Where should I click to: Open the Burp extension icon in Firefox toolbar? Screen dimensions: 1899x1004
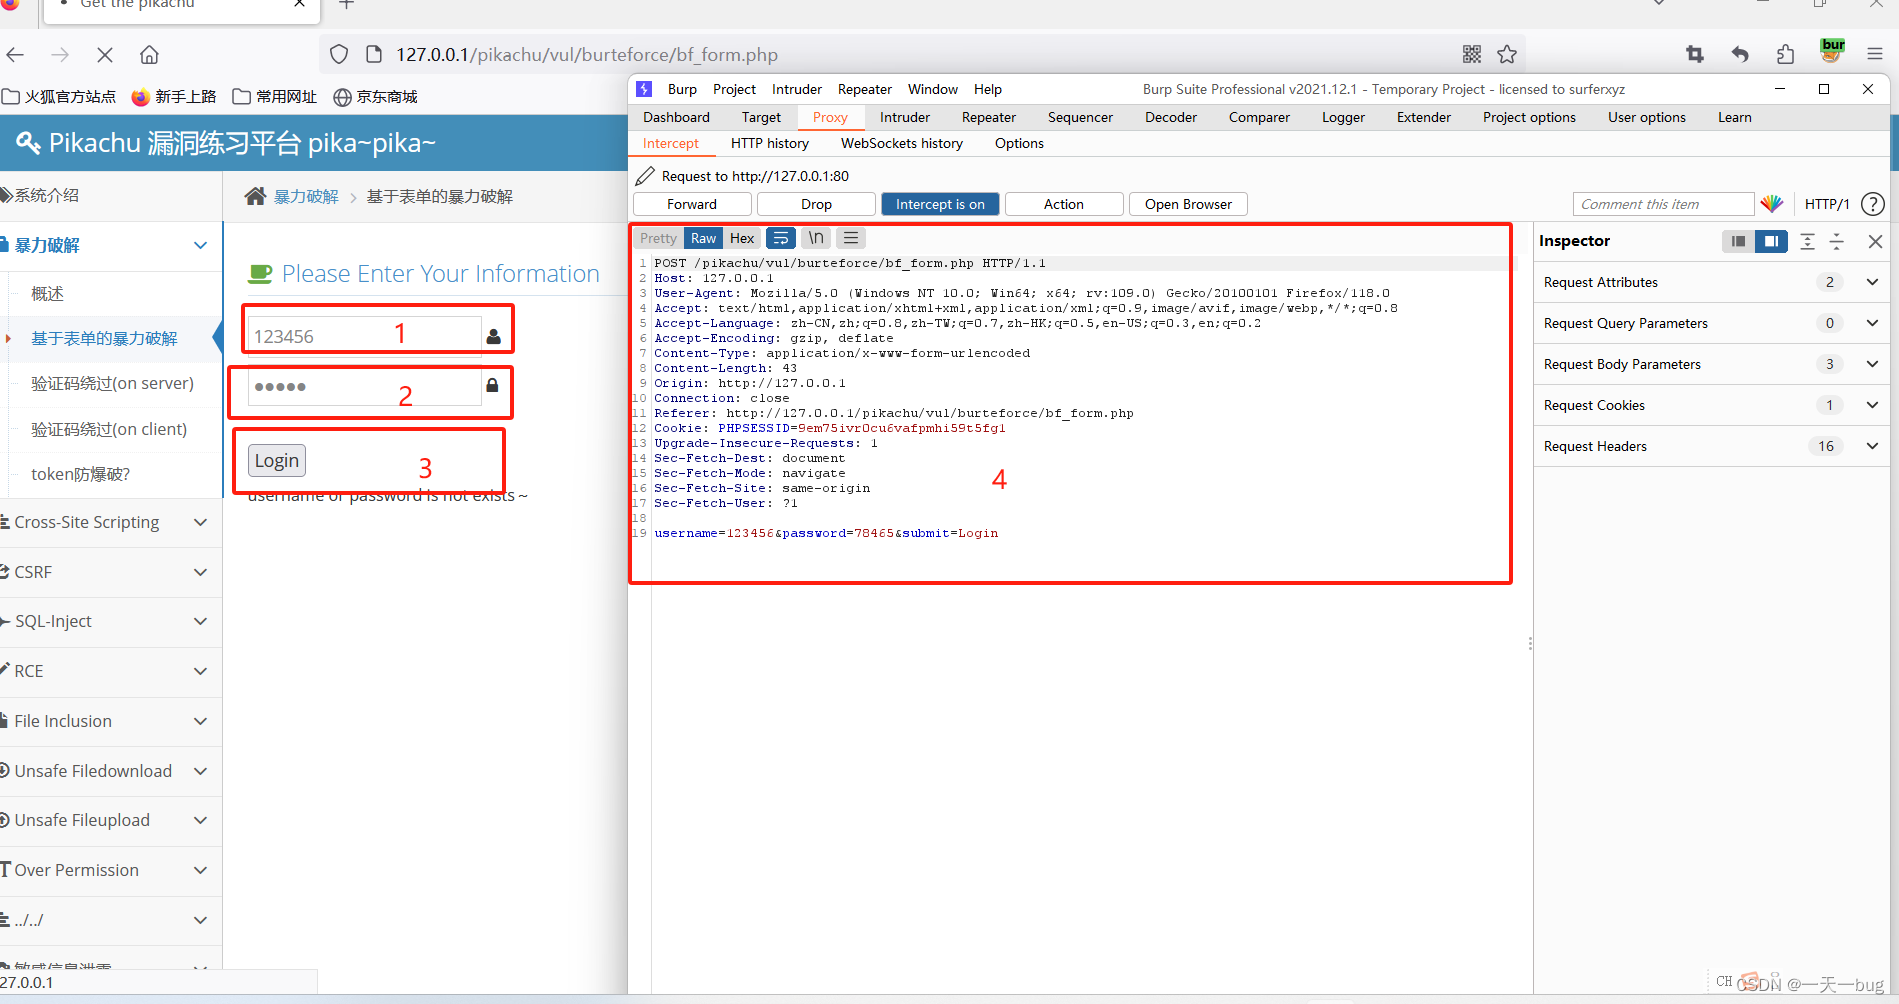(x=1832, y=50)
